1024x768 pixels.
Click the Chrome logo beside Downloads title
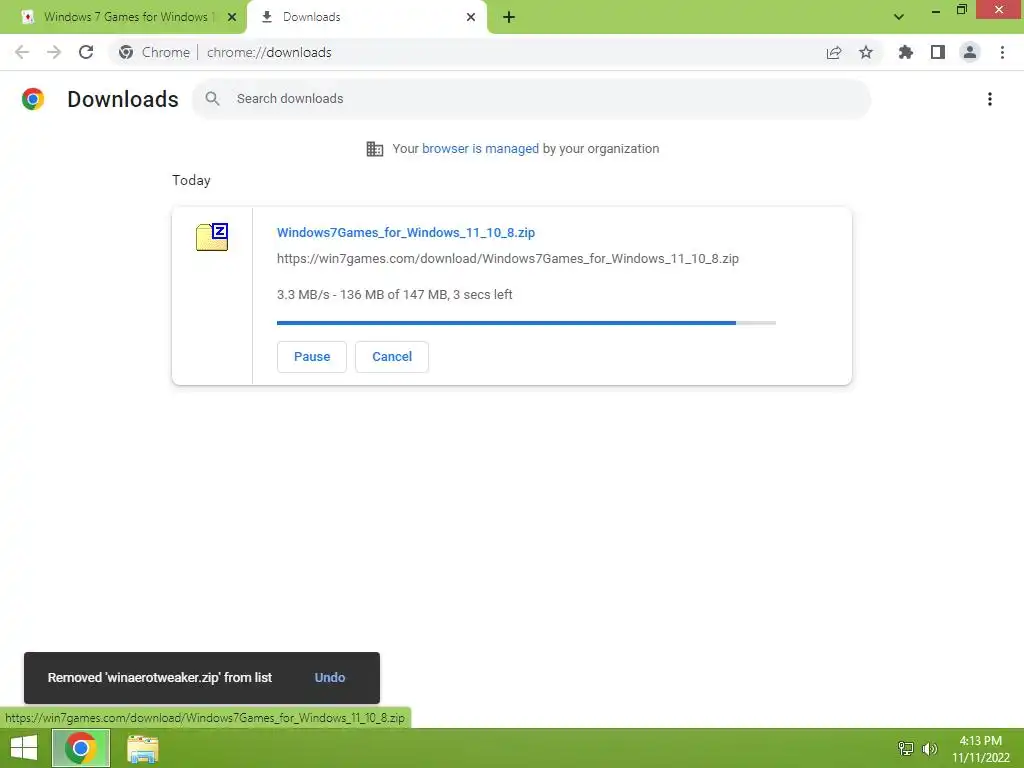point(33,99)
